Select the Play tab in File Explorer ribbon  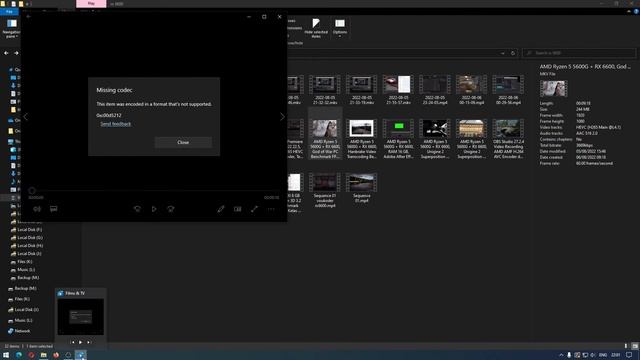point(91,4)
